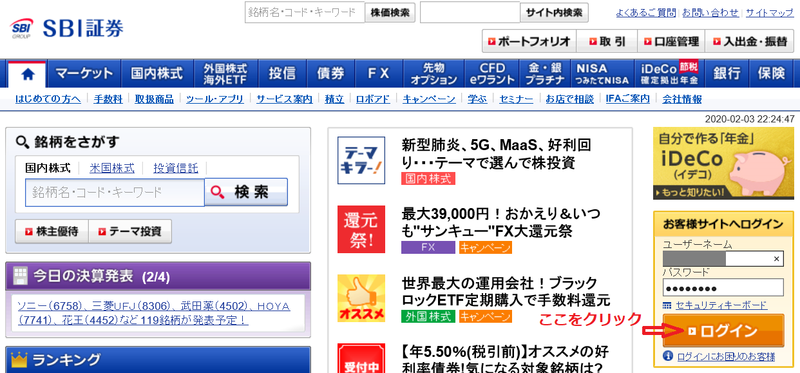Open the はじめての方へ link
Image resolution: width=800 pixels, height=373 pixels.
48,99
